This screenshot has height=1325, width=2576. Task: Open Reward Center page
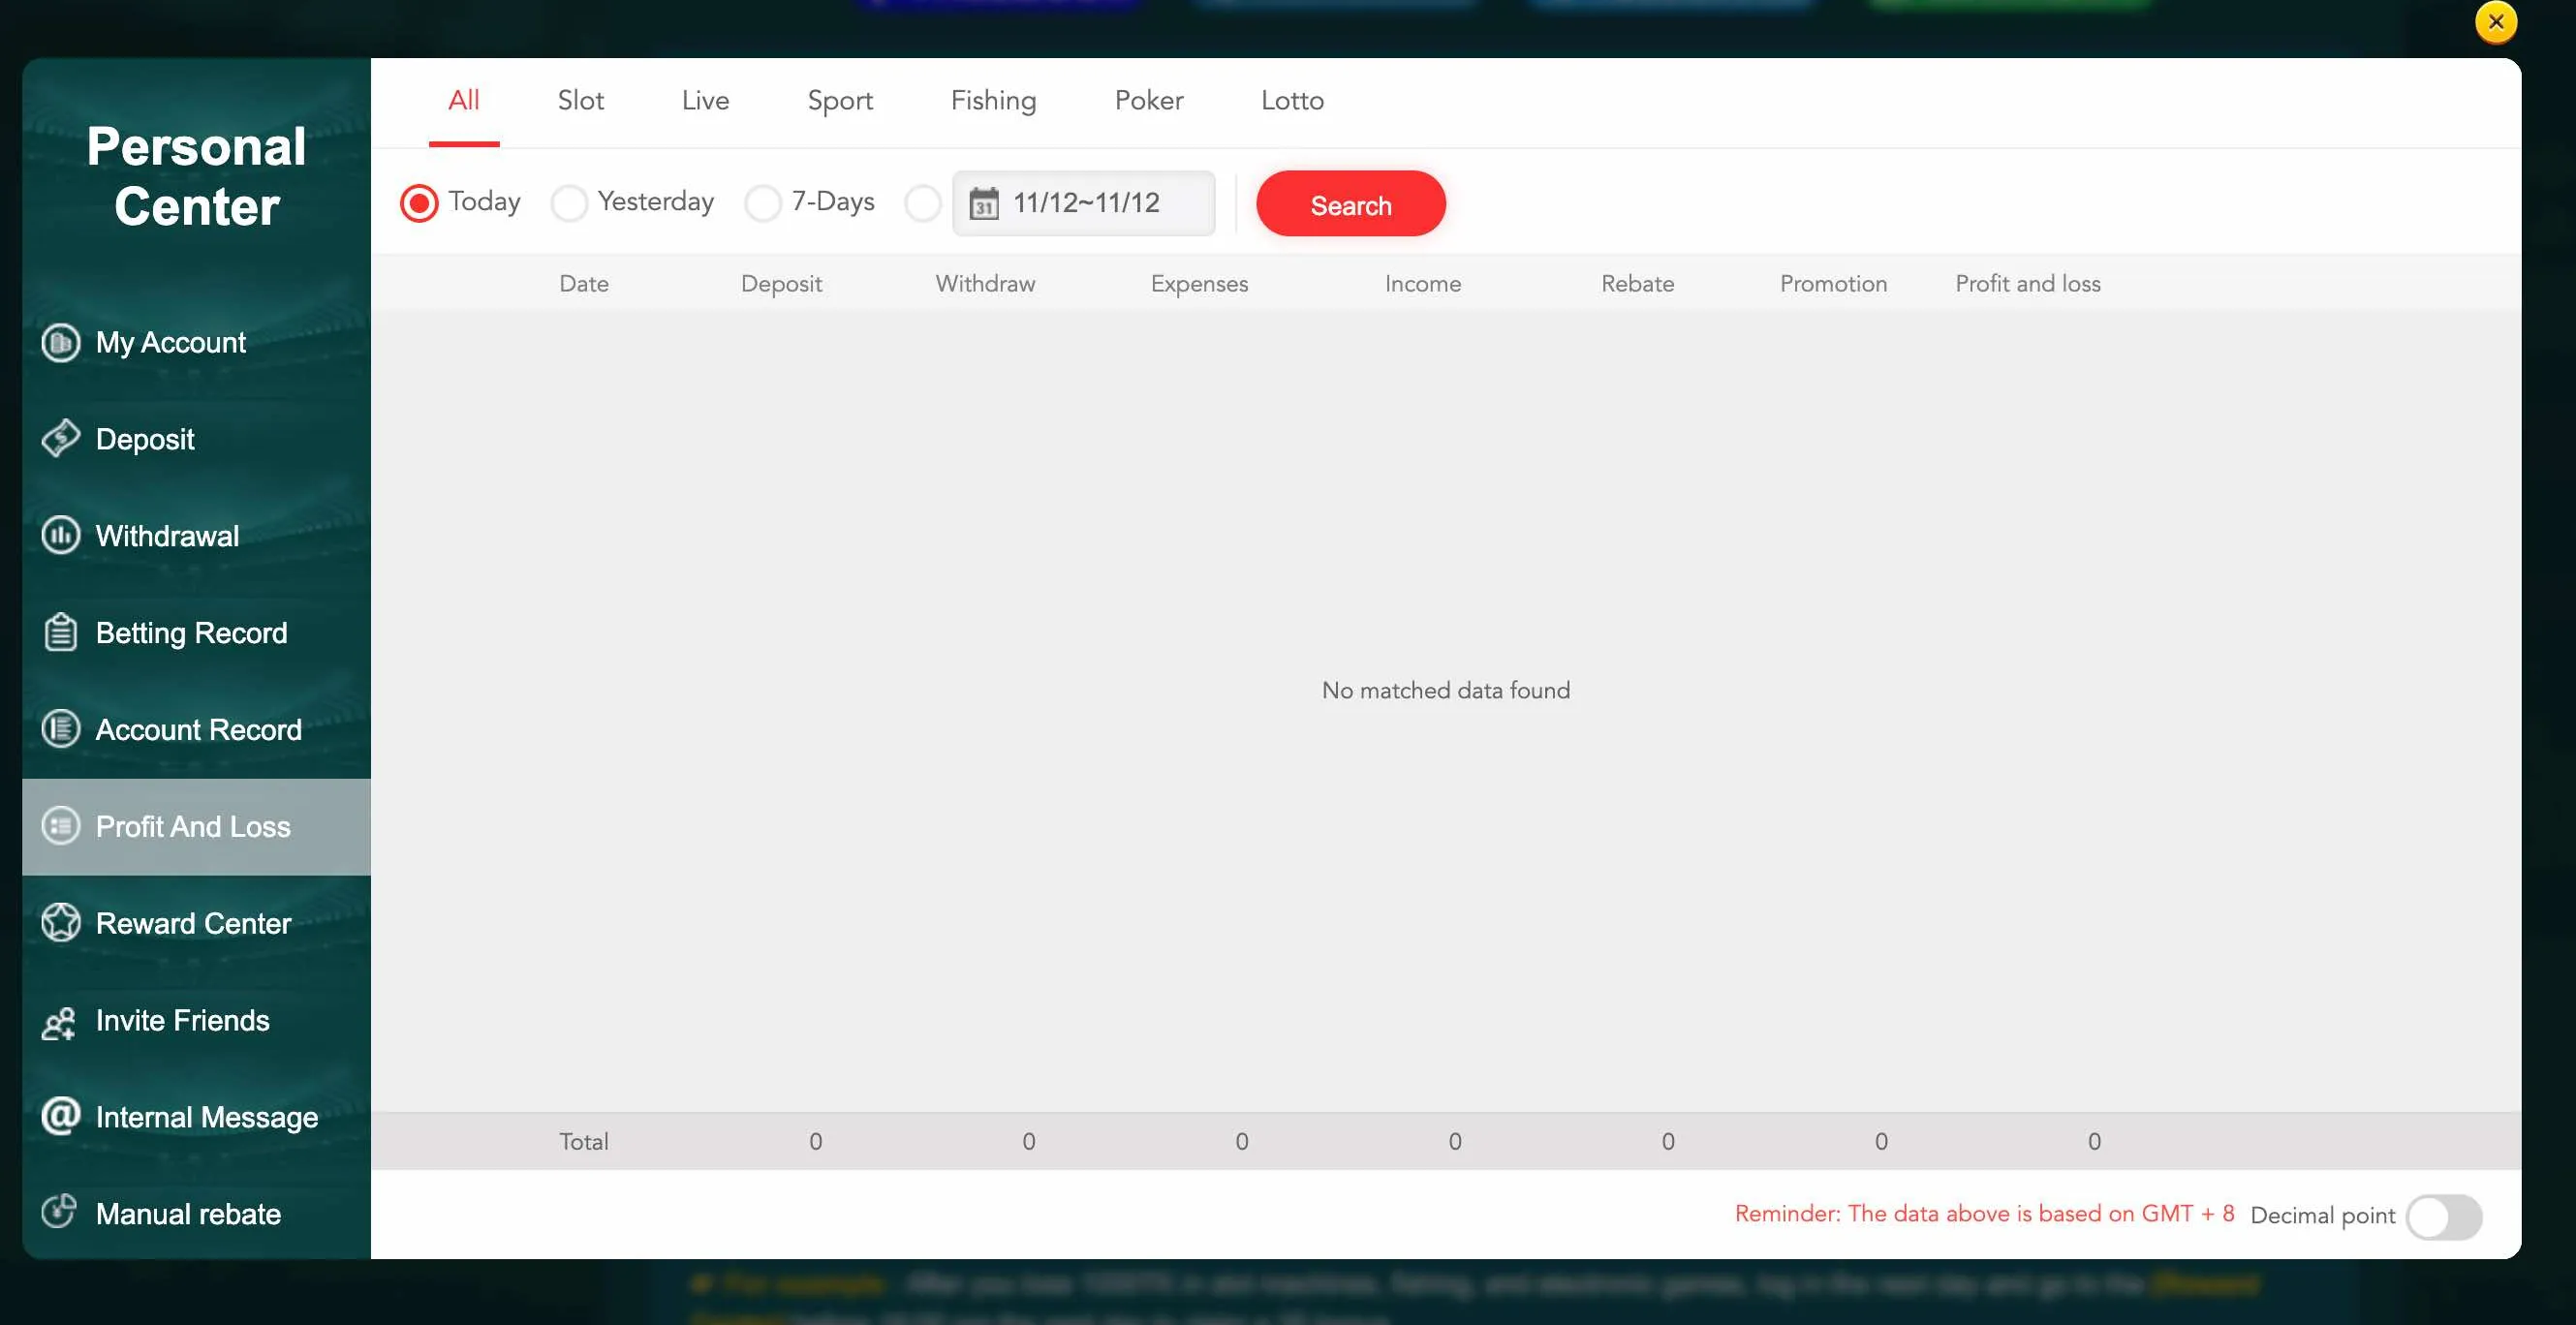click(x=194, y=923)
